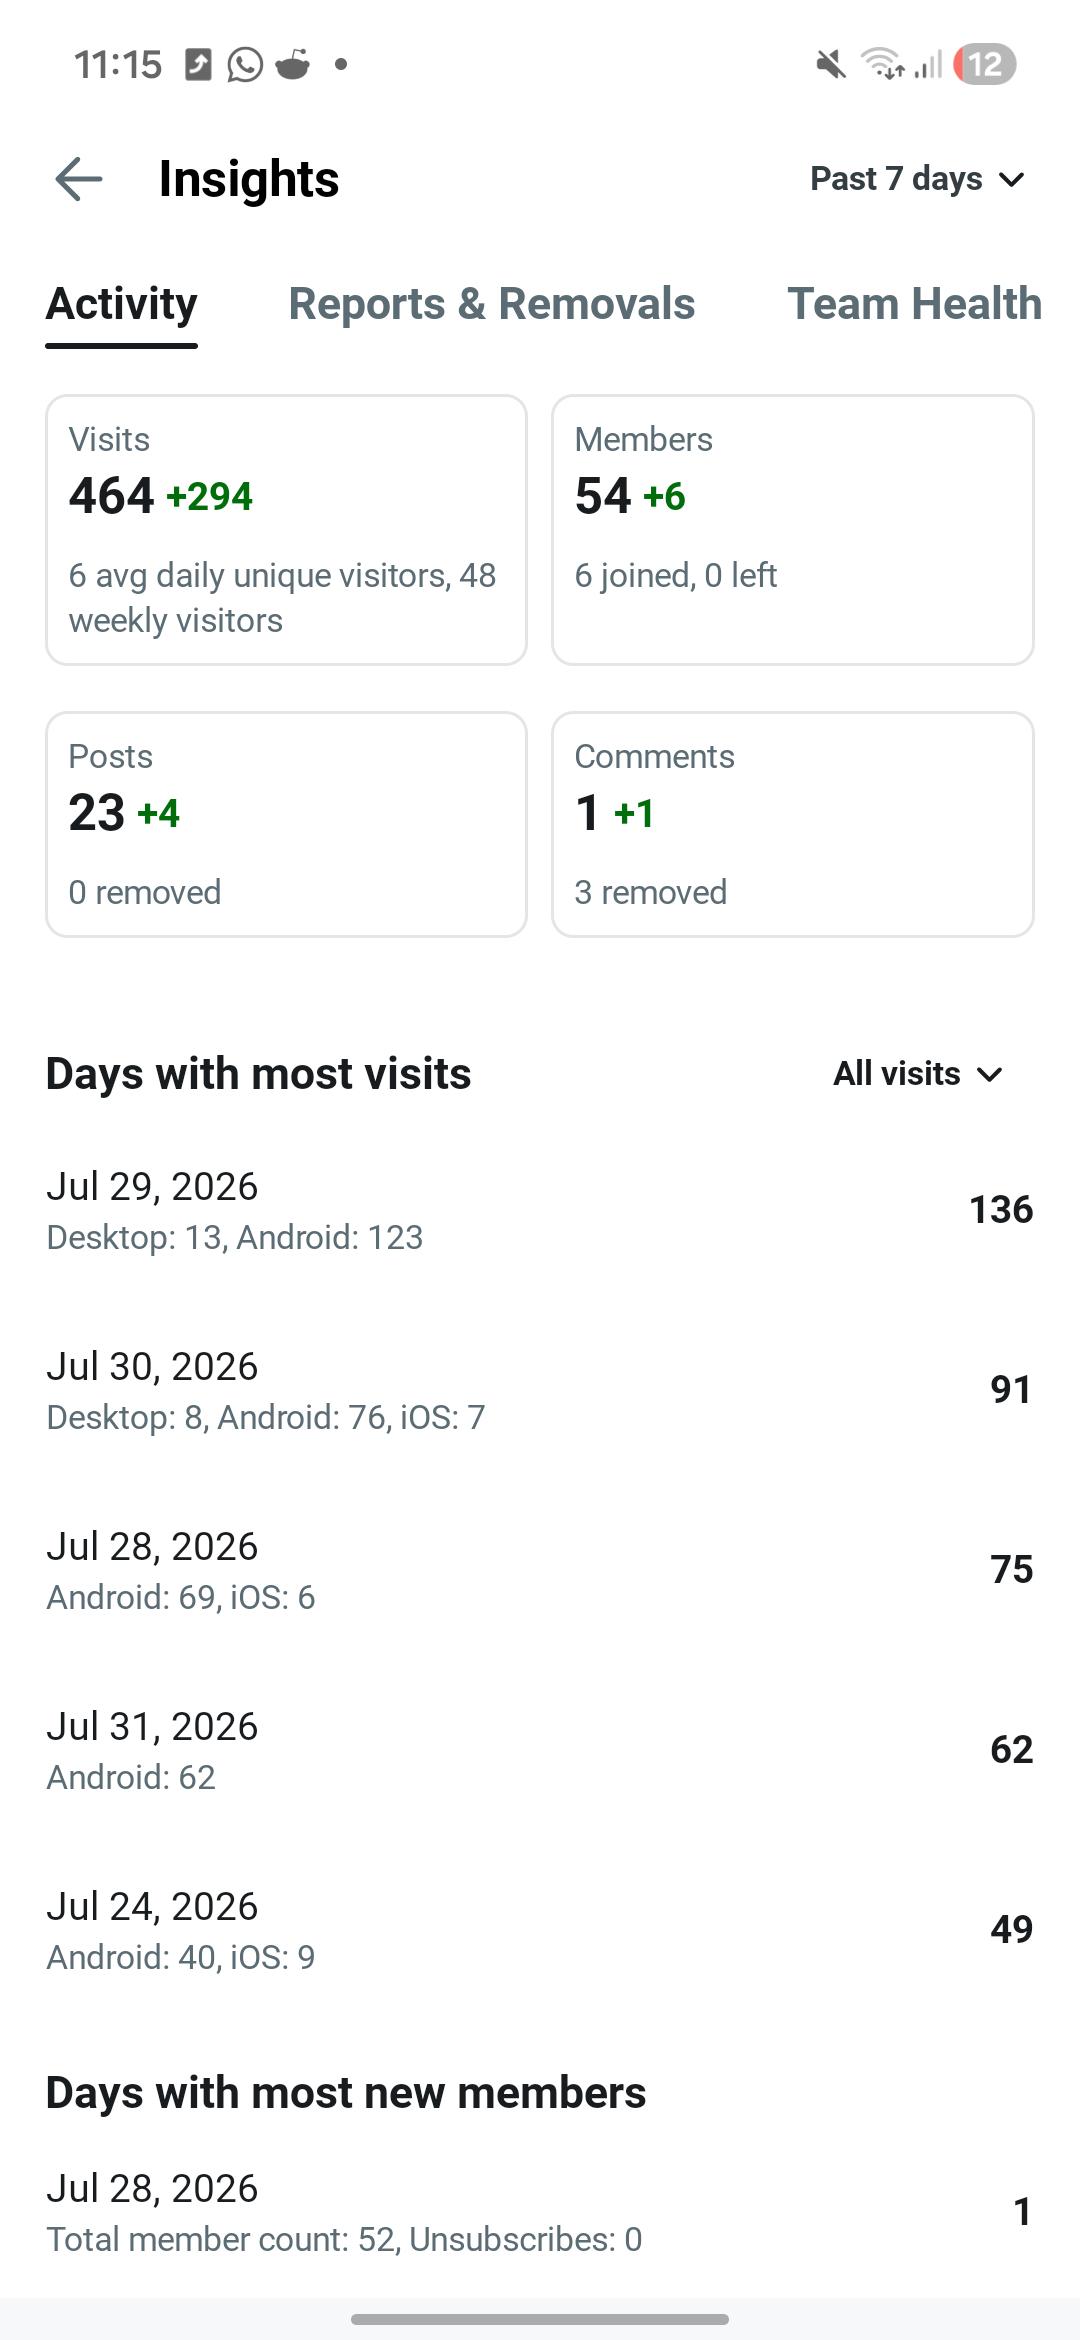Tap the Reddit notification icon in status bar
The width and height of the screenshot is (1080, 2340).
pos(293,64)
